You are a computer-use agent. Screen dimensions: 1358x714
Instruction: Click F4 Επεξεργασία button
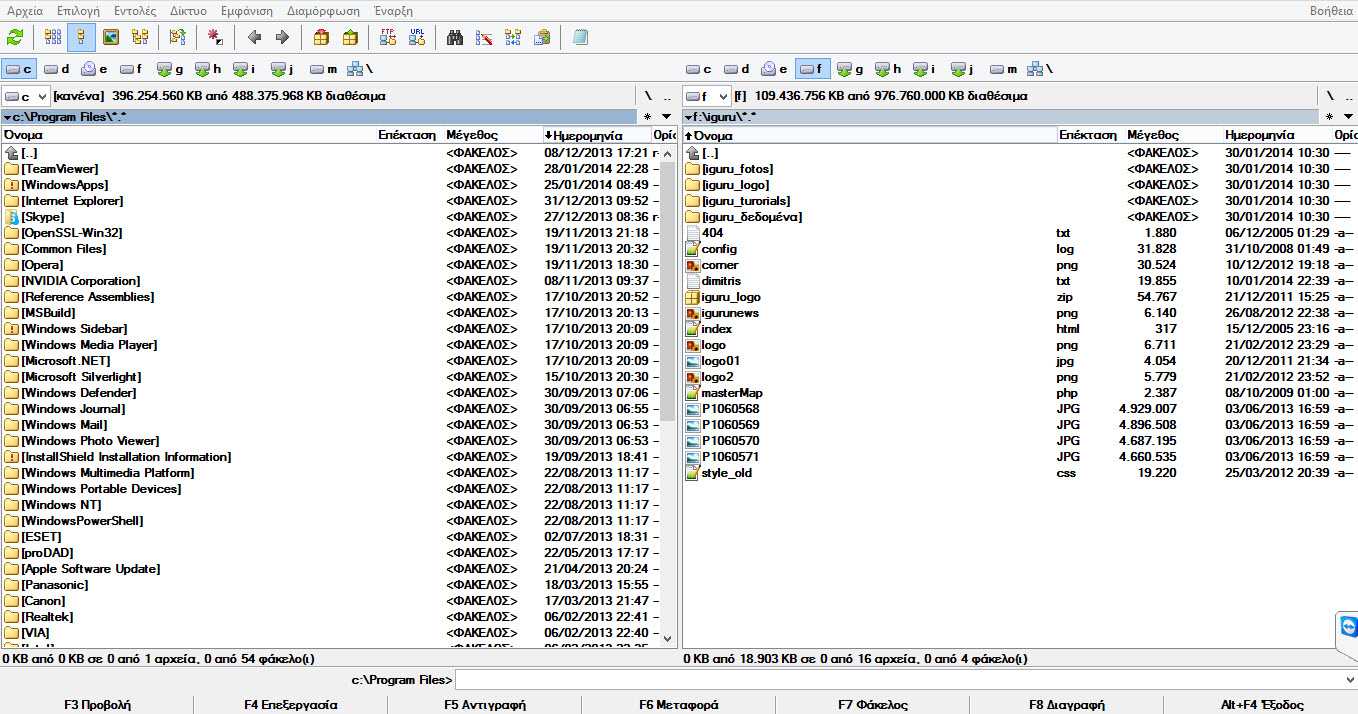290,704
